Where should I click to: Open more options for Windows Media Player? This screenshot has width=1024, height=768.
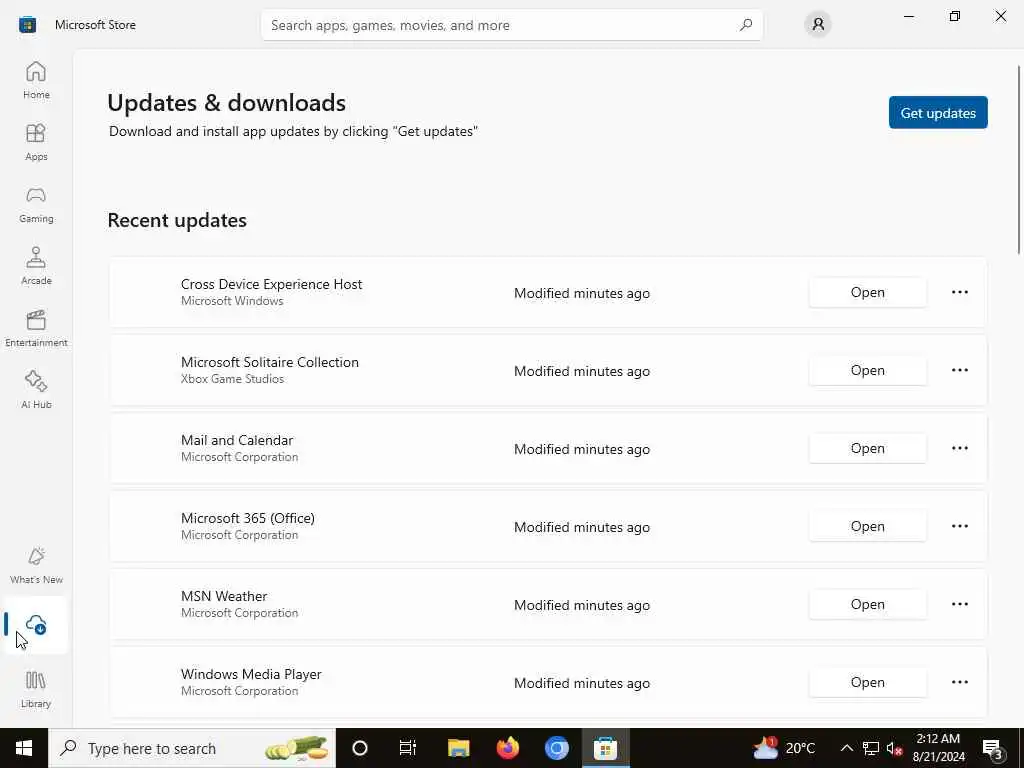(x=959, y=682)
